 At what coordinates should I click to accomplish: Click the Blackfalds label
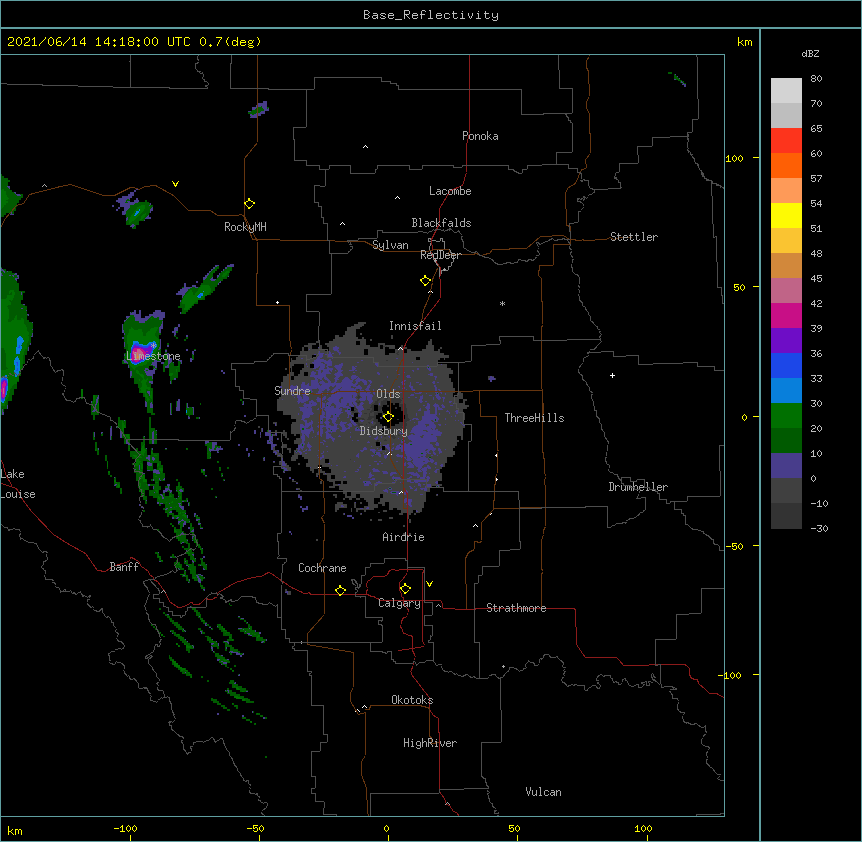click(441, 223)
